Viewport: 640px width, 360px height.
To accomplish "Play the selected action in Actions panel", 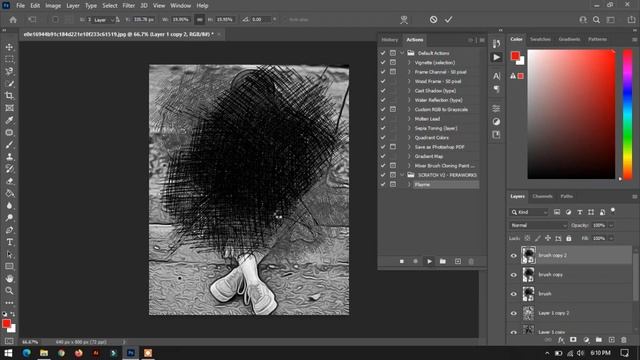I will click(x=429, y=261).
